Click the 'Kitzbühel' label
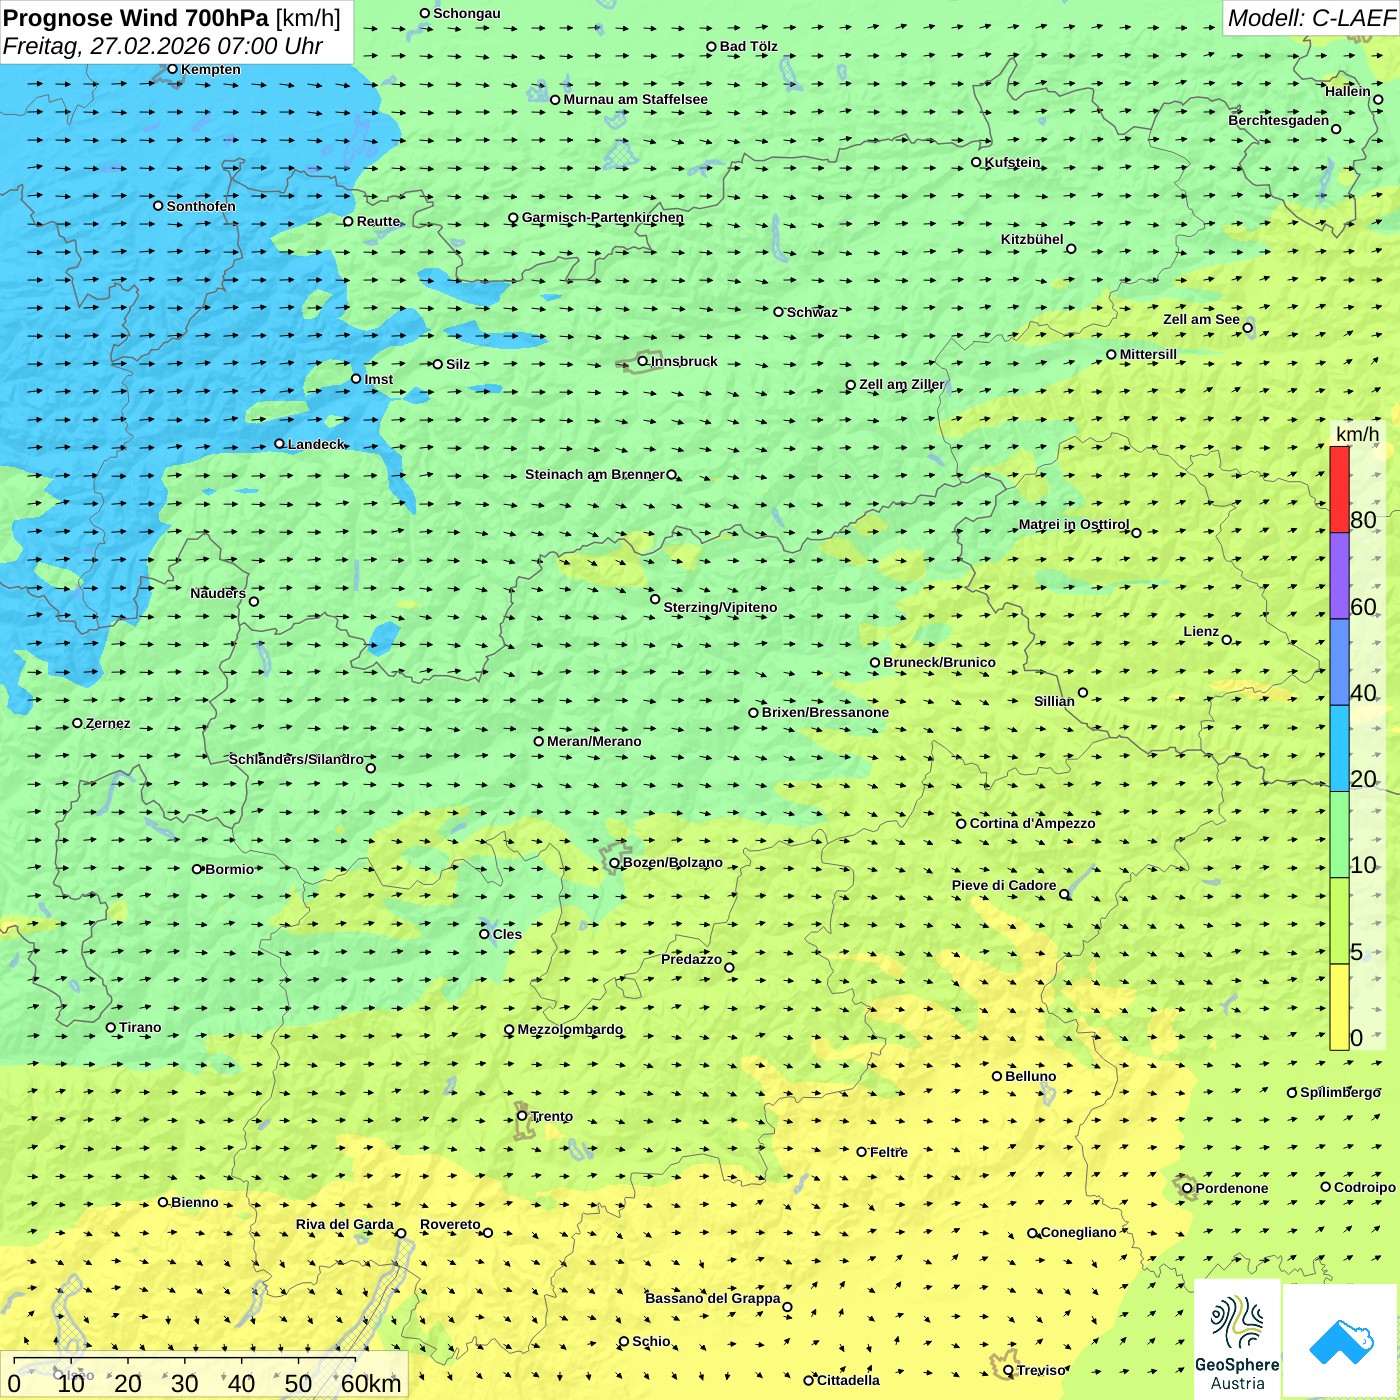Viewport: 1400px width, 1400px height. (x=1032, y=239)
